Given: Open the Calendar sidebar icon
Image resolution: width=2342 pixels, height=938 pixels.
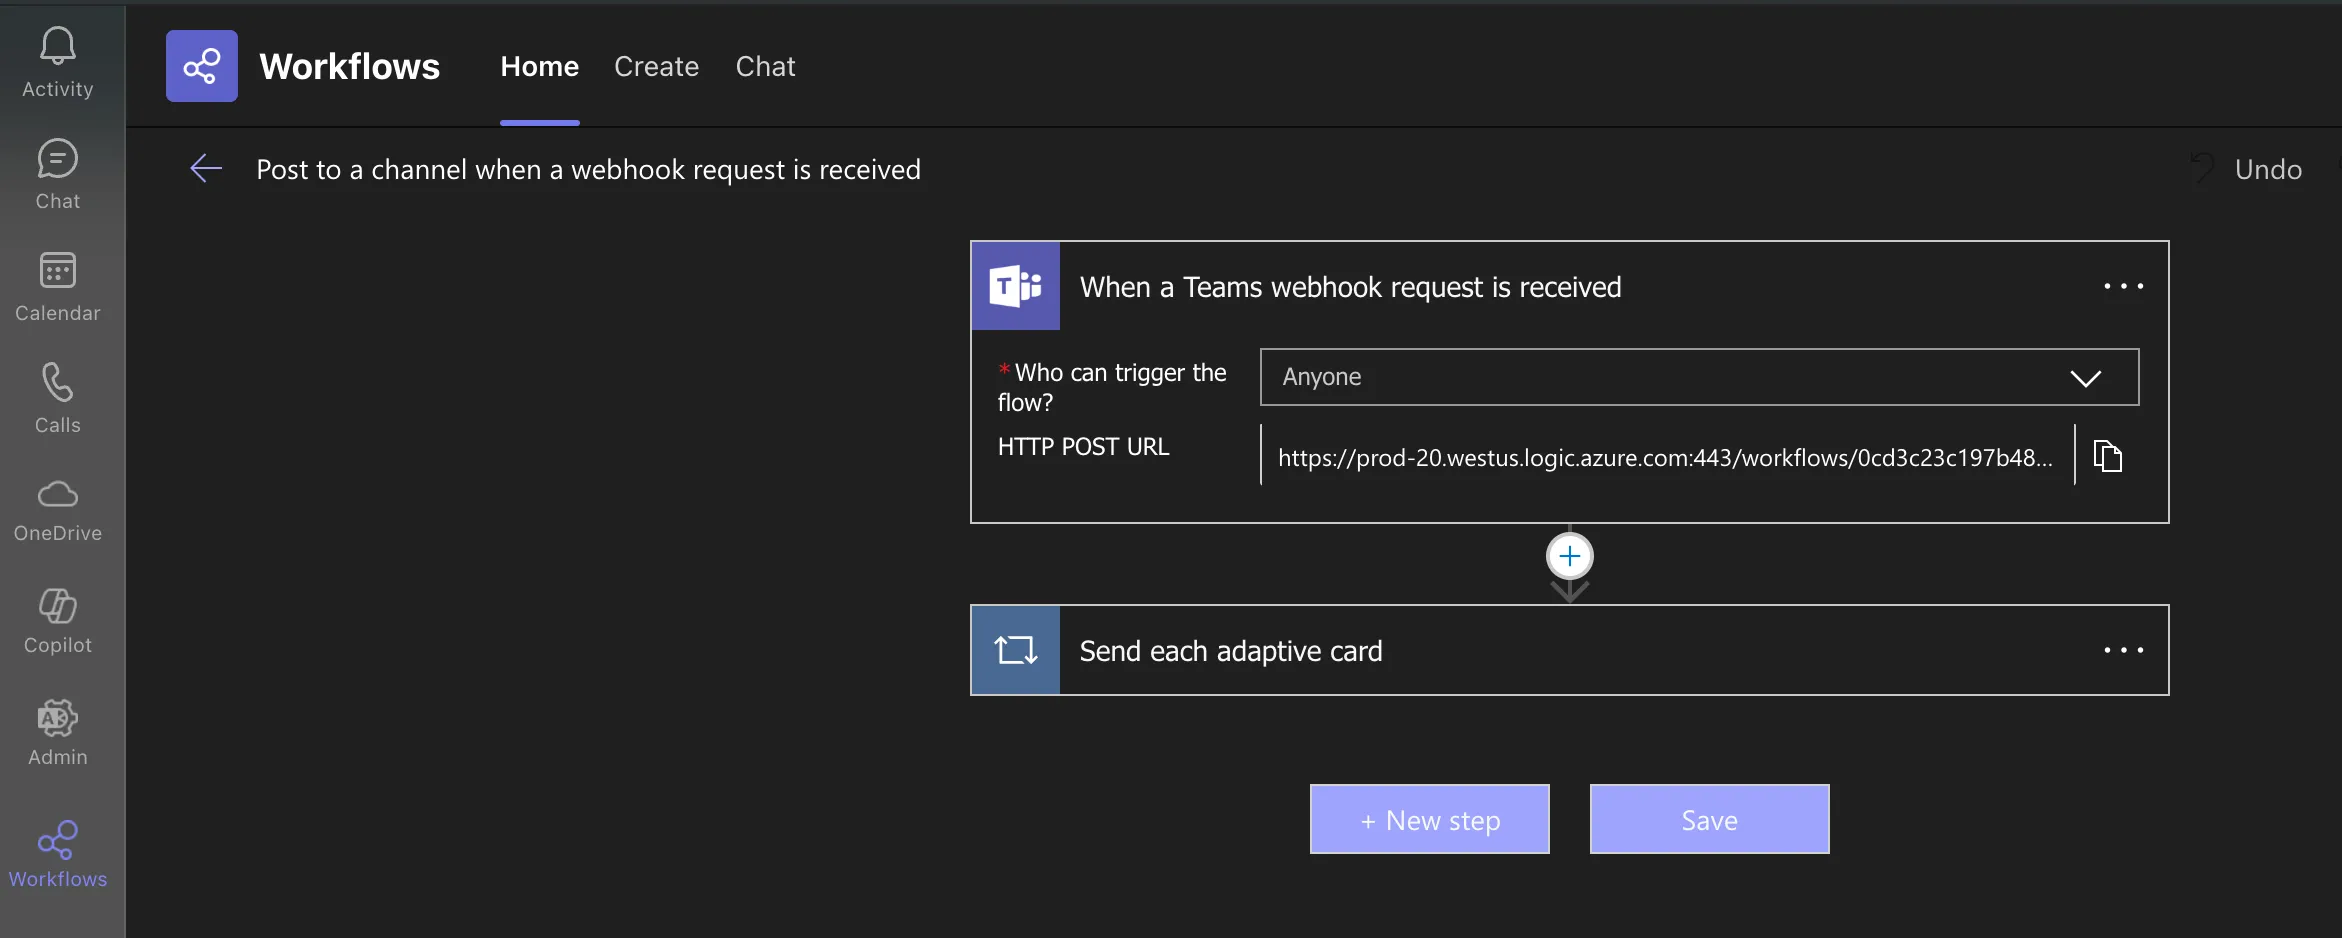Looking at the screenshot, I should tap(58, 286).
